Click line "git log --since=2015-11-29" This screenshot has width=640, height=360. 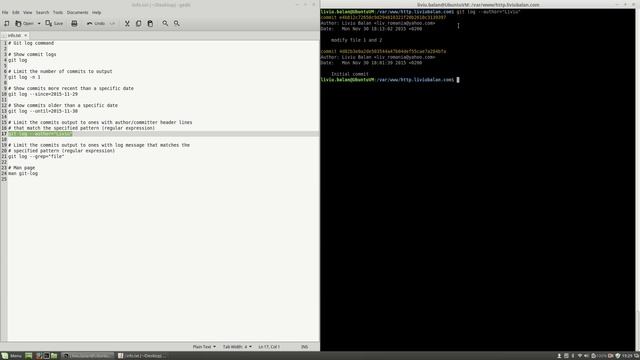[x=43, y=94]
